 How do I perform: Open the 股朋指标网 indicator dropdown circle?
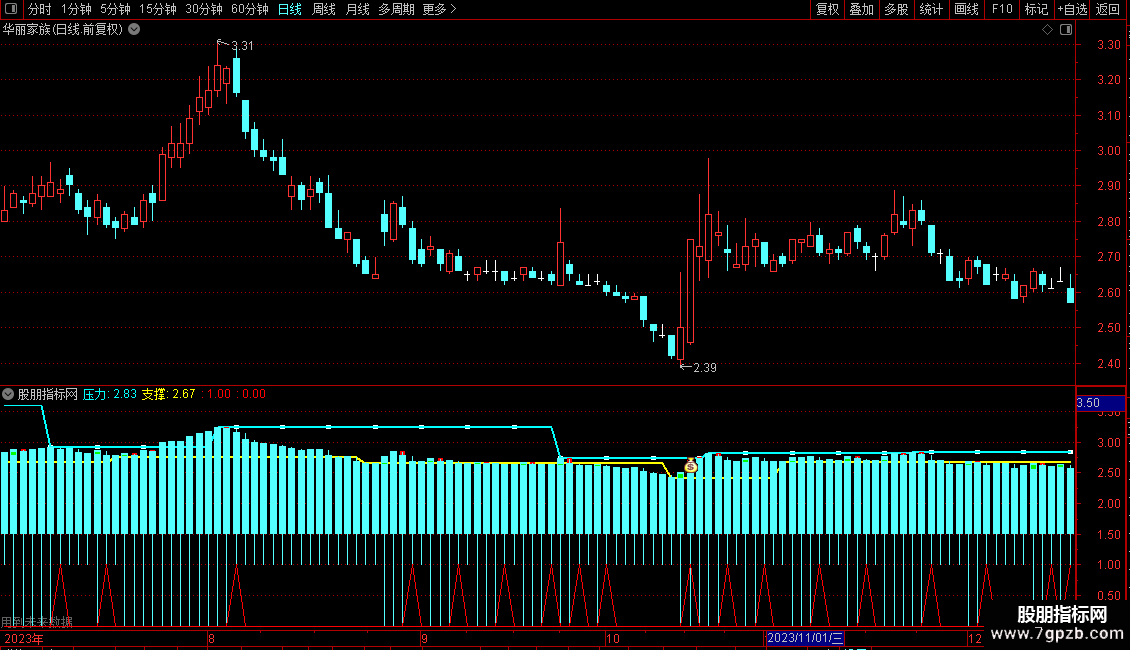pyautogui.click(x=8, y=394)
